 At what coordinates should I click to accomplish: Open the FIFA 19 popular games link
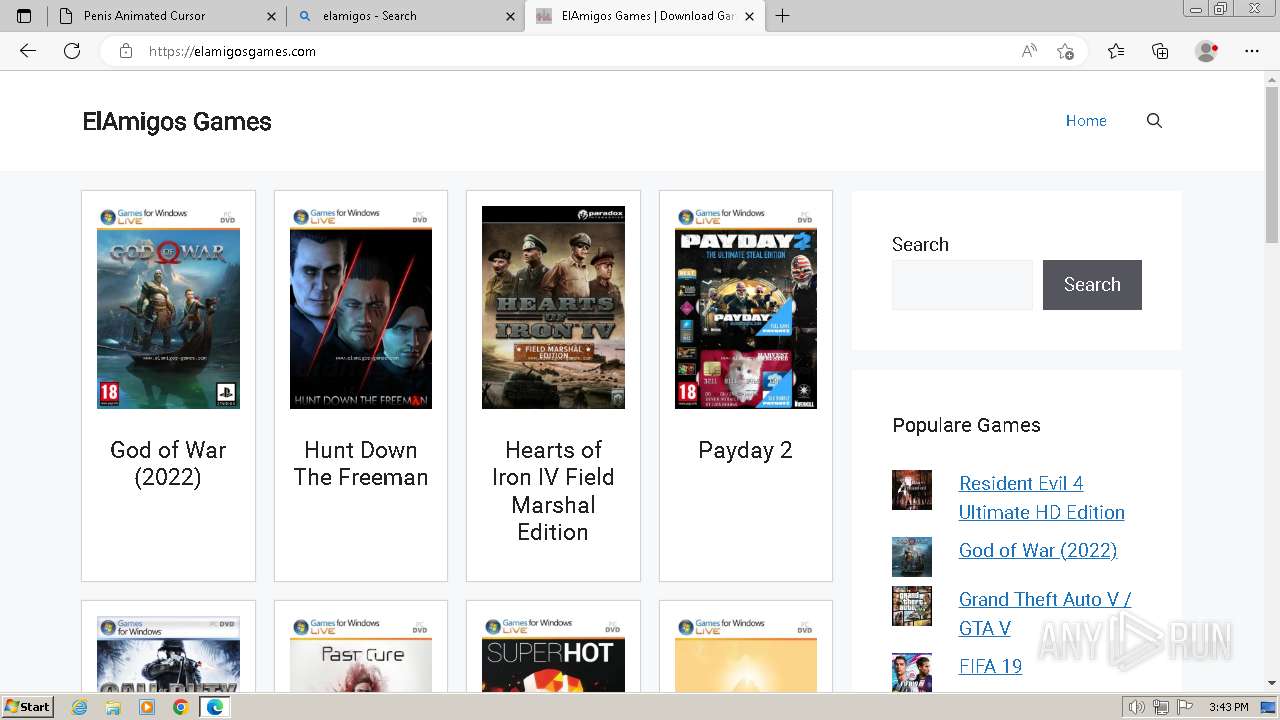(x=990, y=666)
